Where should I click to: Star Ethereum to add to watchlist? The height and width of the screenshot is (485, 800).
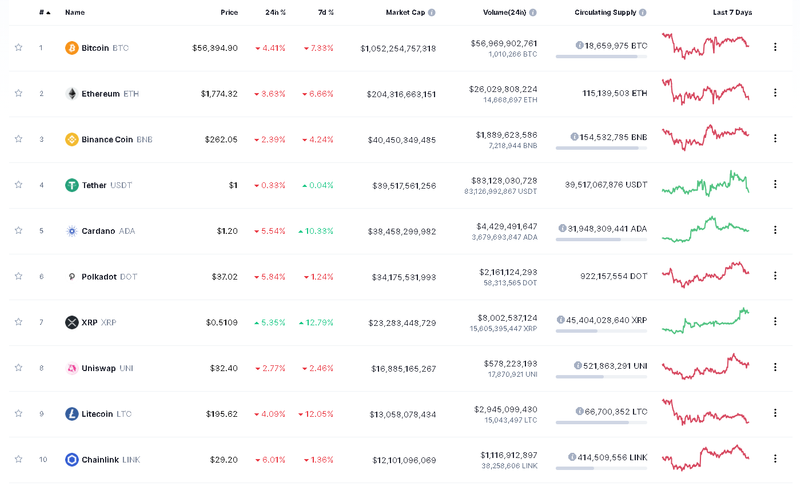pos(18,93)
